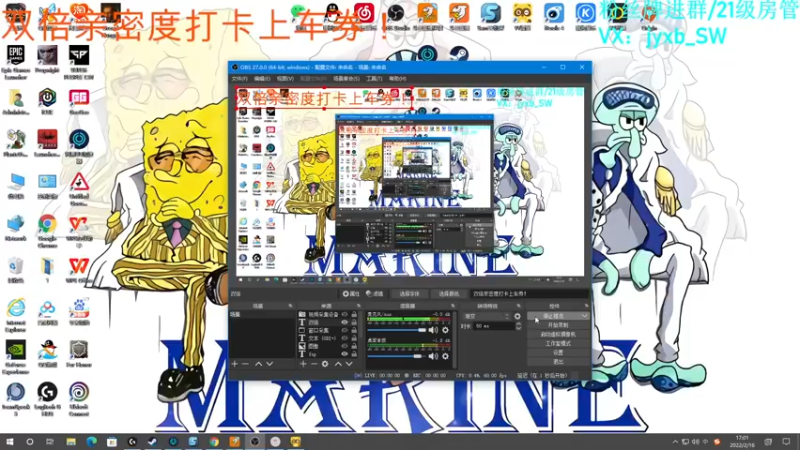Open GeForce Experience desktop icon
This screenshot has width=800, height=450.
click(15, 357)
